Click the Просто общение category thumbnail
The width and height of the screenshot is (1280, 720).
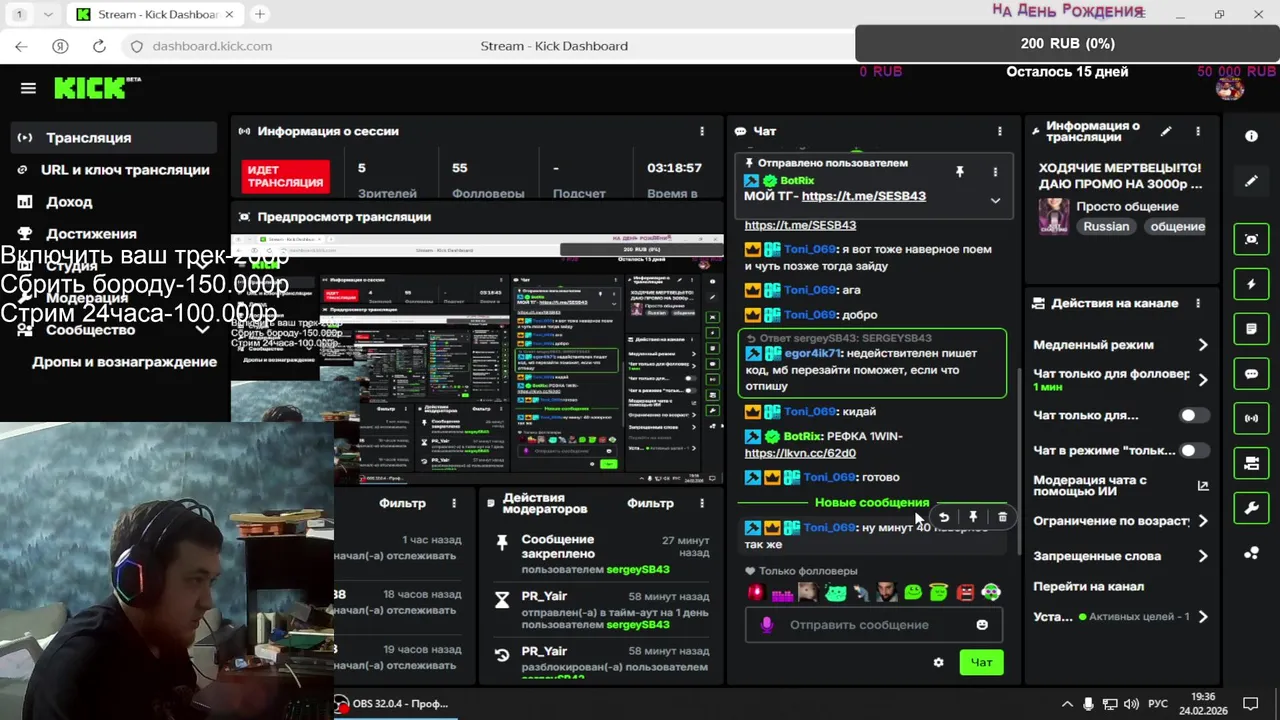[1054, 216]
